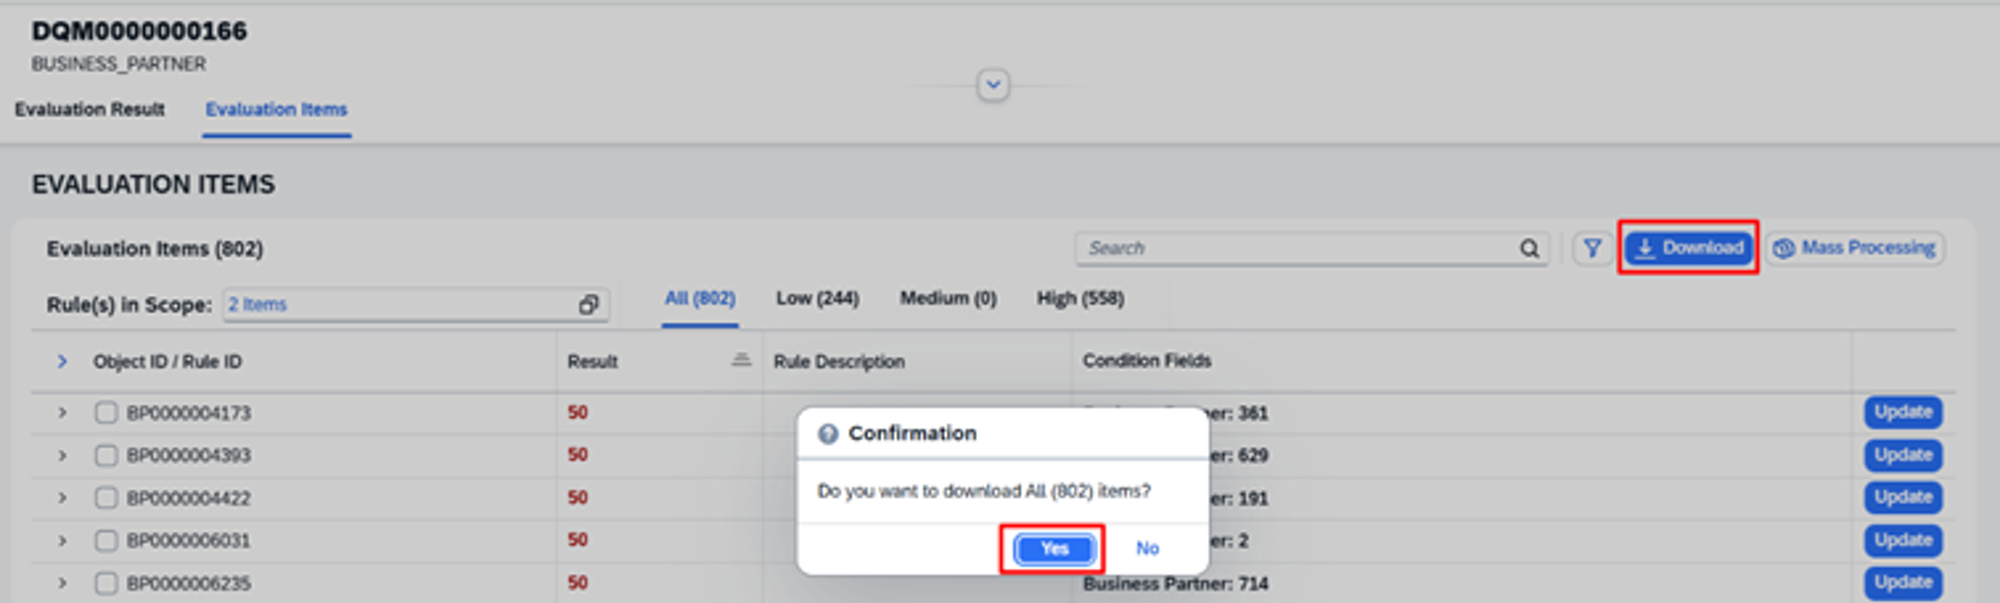Expand the details of BP0000004422
The height and width of the screenshot is (603, 2000).
pos(62,497)
